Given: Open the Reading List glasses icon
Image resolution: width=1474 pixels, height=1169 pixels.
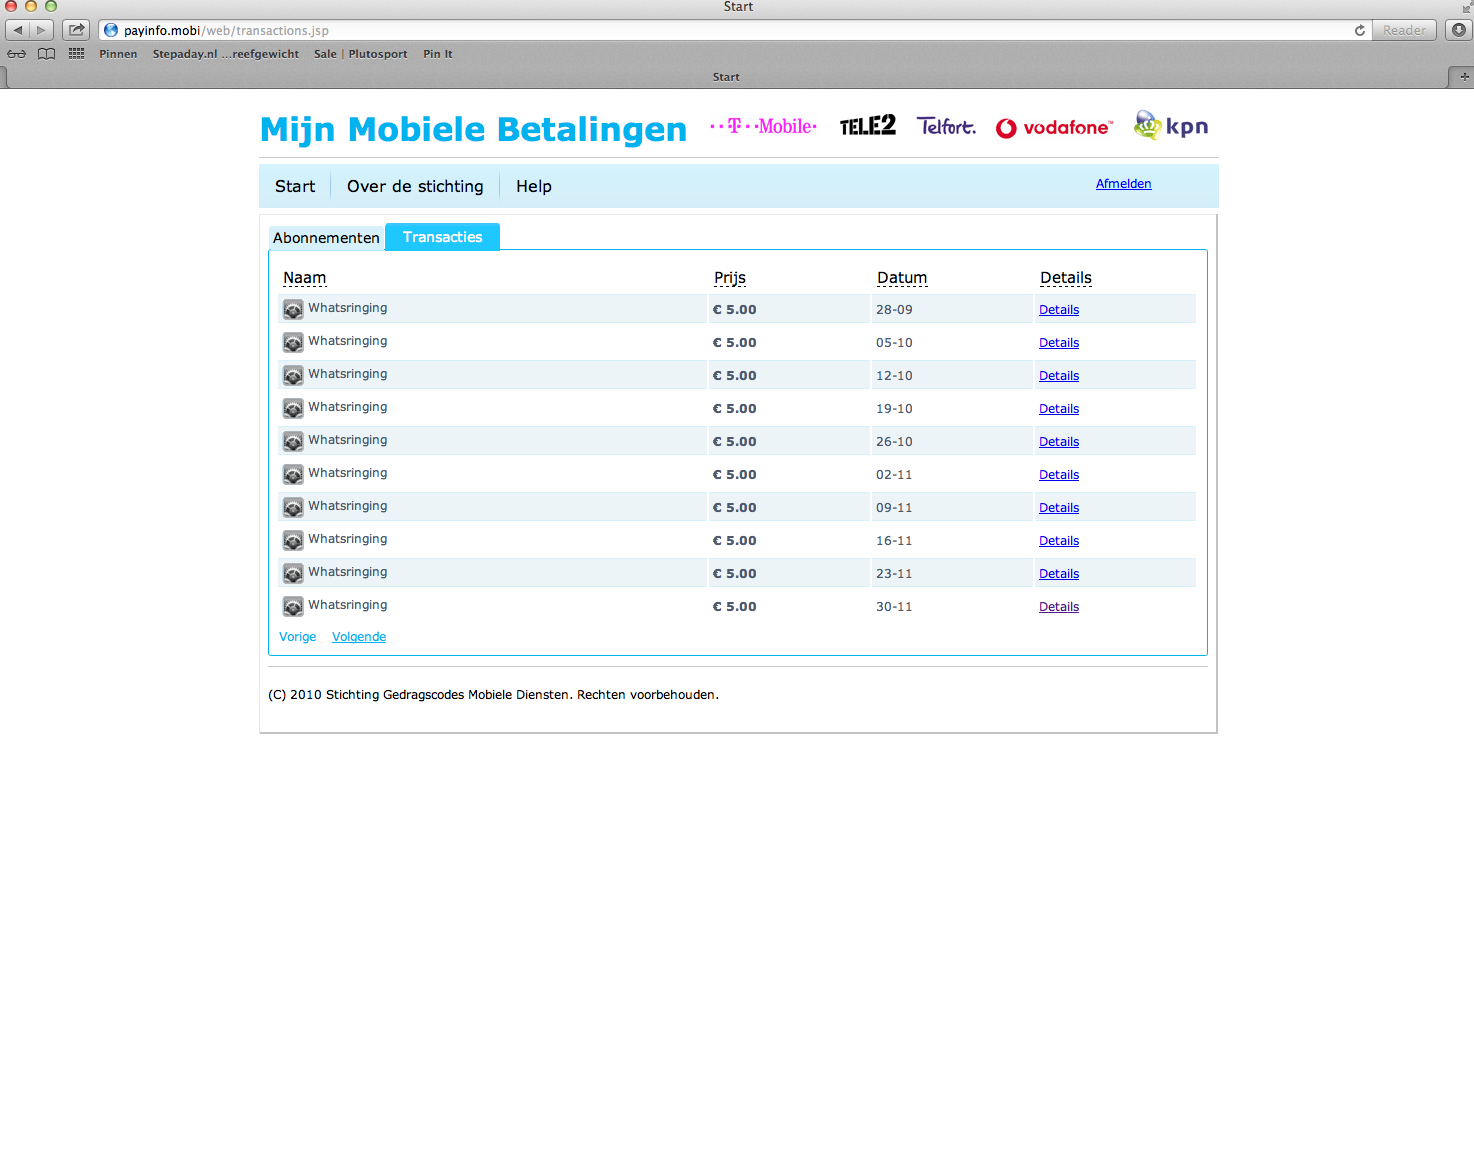Looking at the screenshot, I should tap(17, 54).
